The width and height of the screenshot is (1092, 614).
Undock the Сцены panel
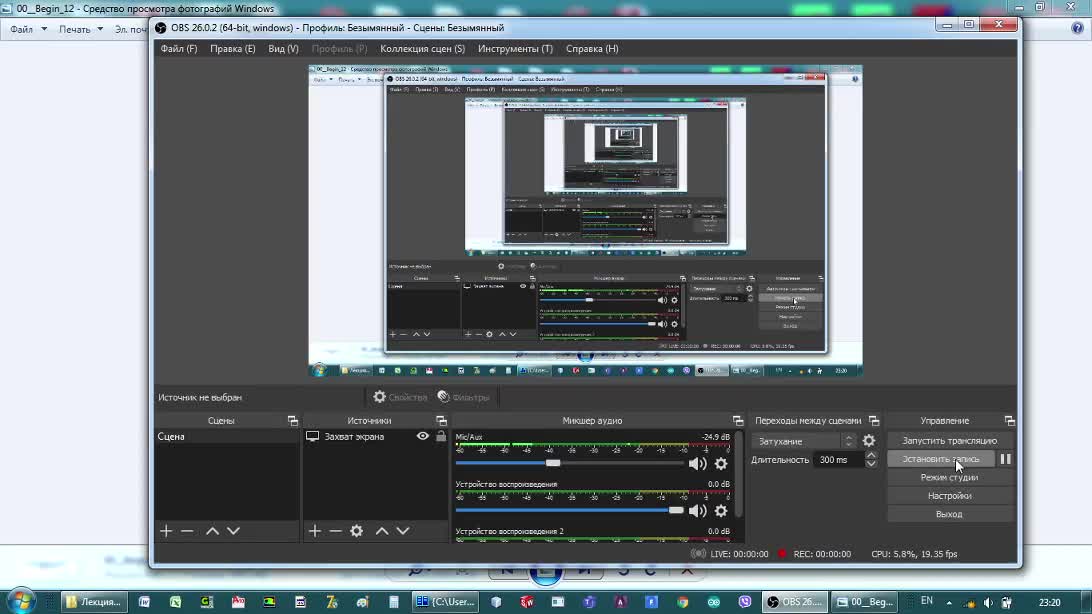tap(292, 420)
